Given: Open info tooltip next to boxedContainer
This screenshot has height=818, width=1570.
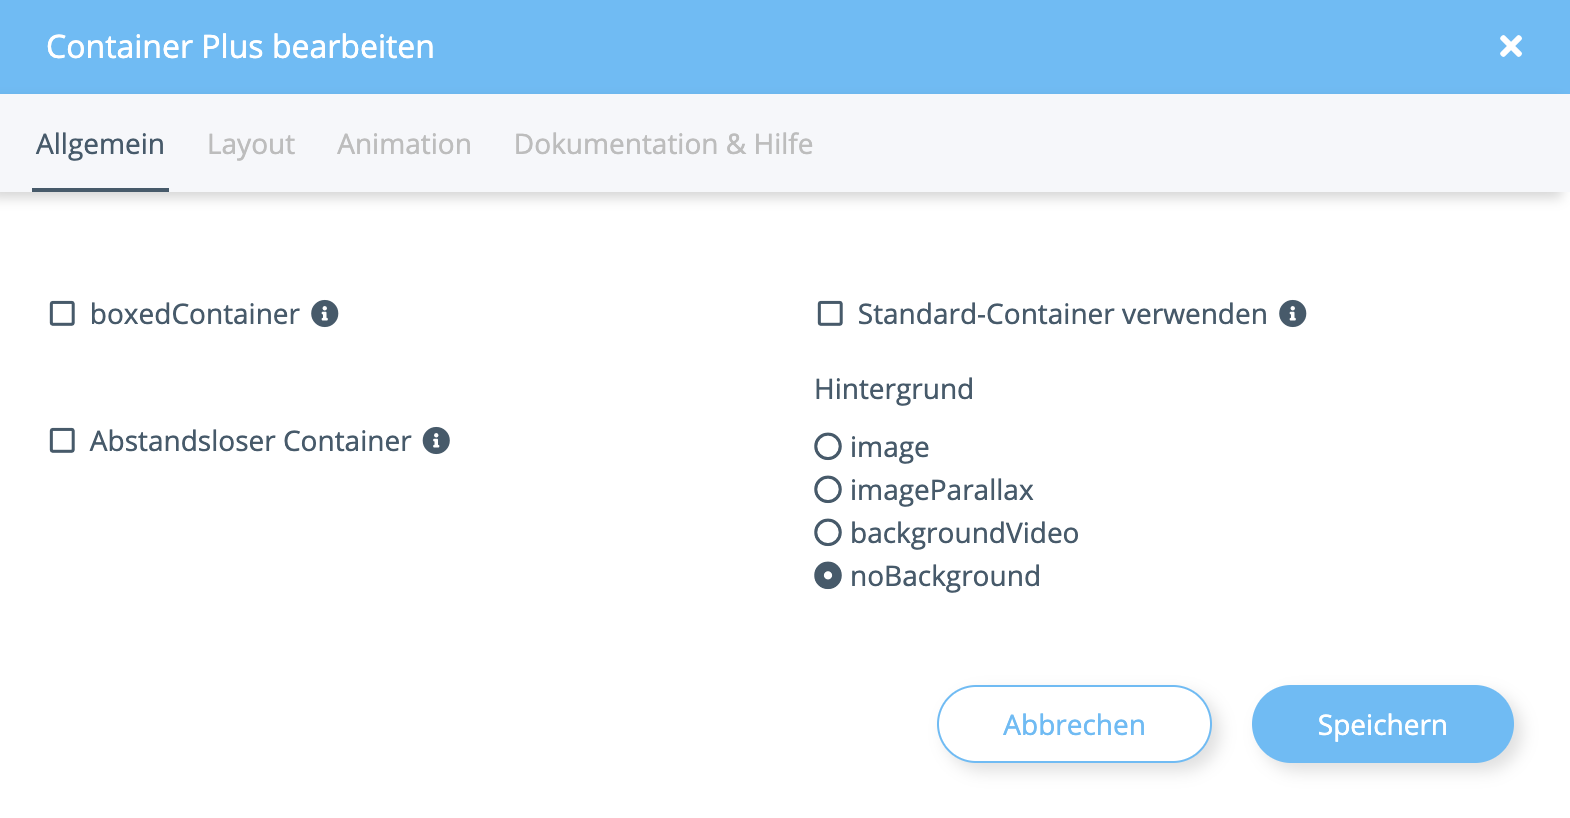Looking at the screenshot, I should (325, 314).
